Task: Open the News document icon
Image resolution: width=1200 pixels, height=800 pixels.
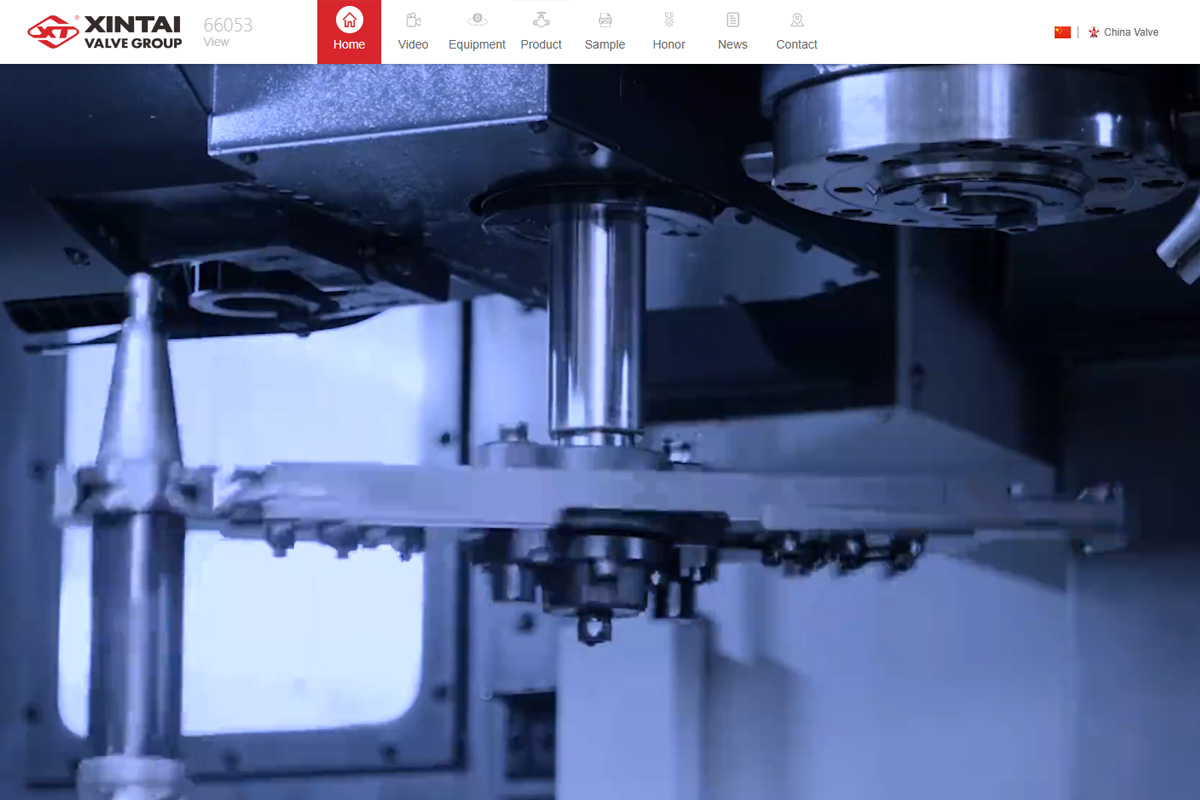Action: pyautogui.click(x=733, y=20)
